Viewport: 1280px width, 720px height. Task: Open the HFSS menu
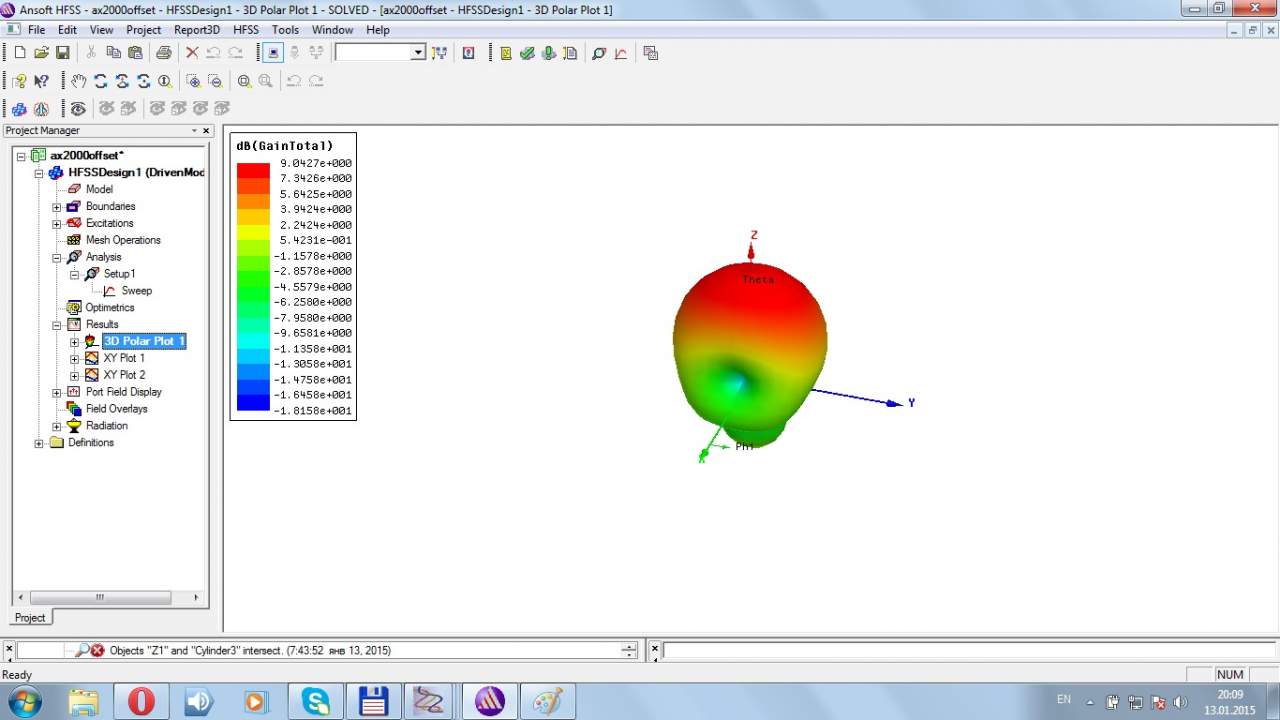click(245, 30)
